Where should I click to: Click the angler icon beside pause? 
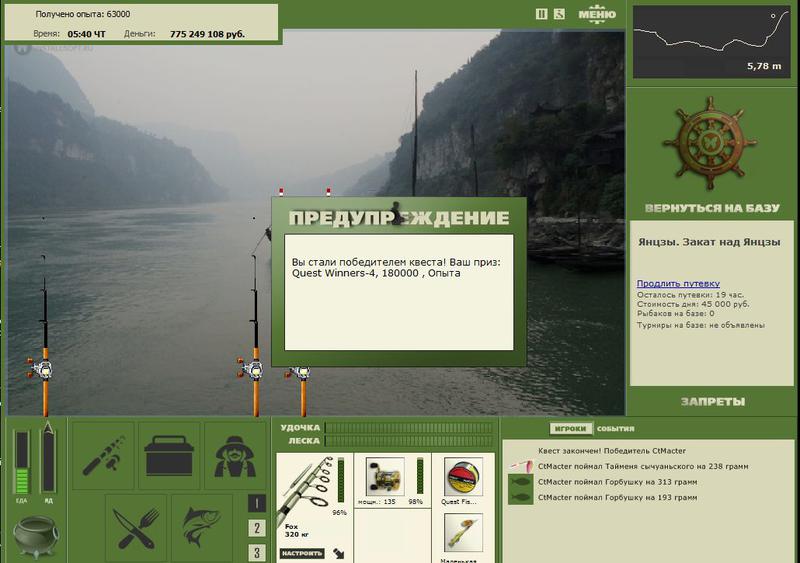tap(559, 14)
